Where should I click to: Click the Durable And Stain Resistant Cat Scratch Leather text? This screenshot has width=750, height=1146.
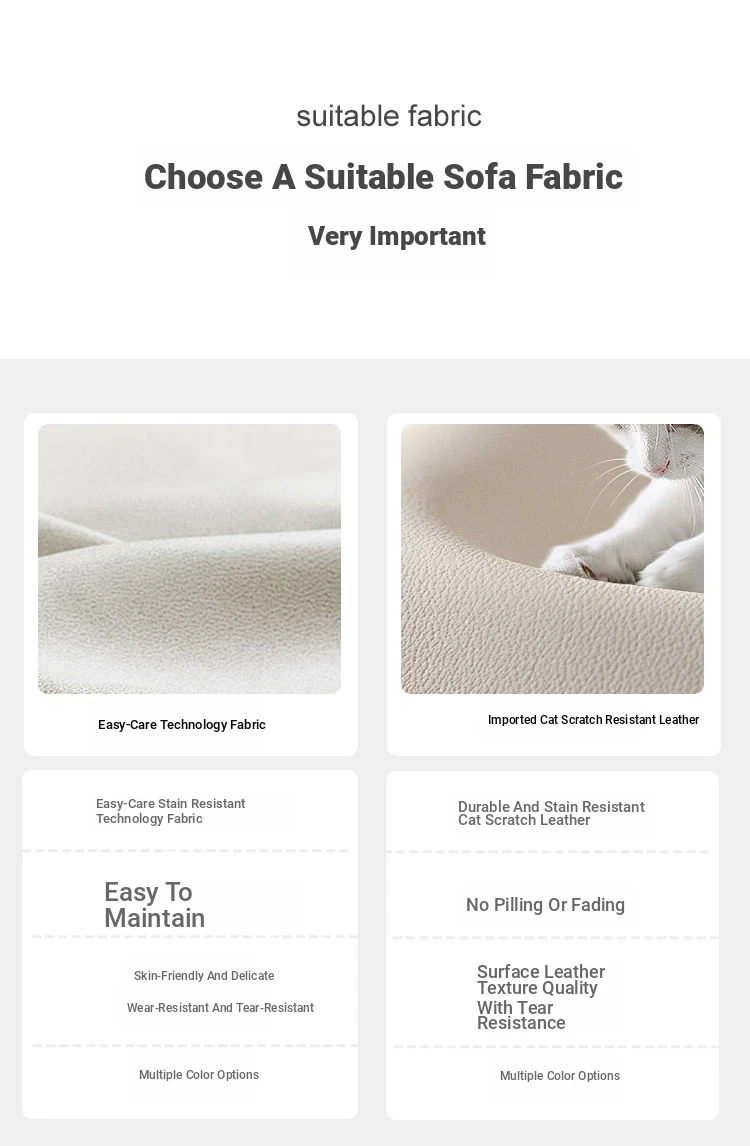point(551,813)
